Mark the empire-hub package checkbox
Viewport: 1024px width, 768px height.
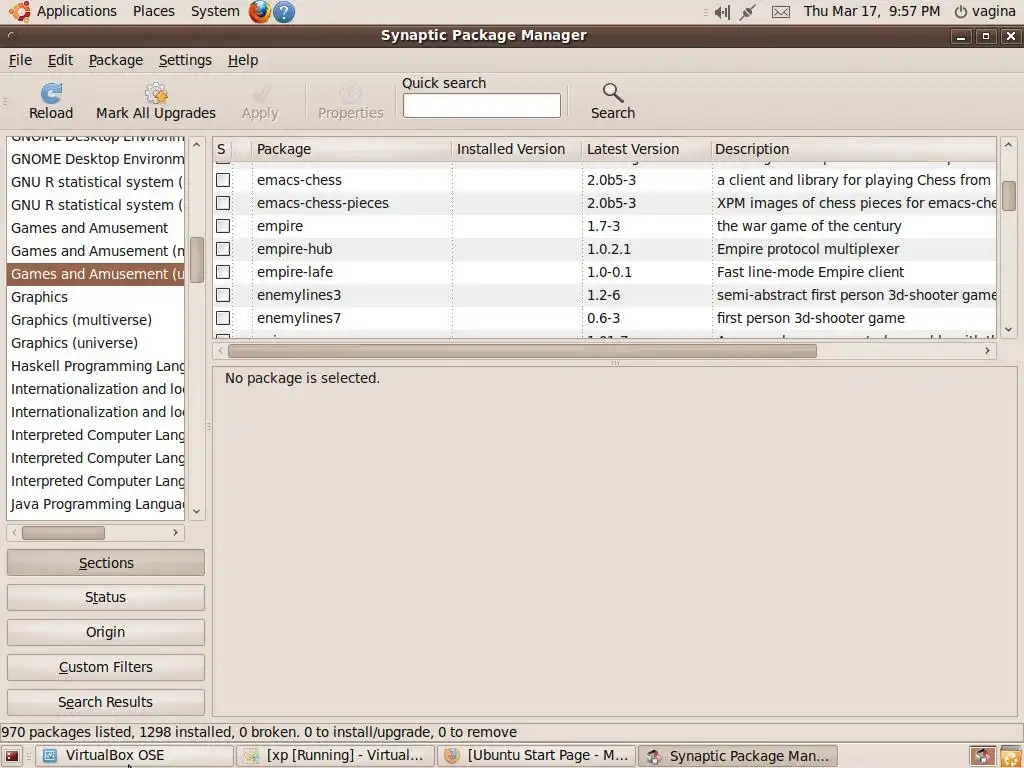click(x=223, y=249)
